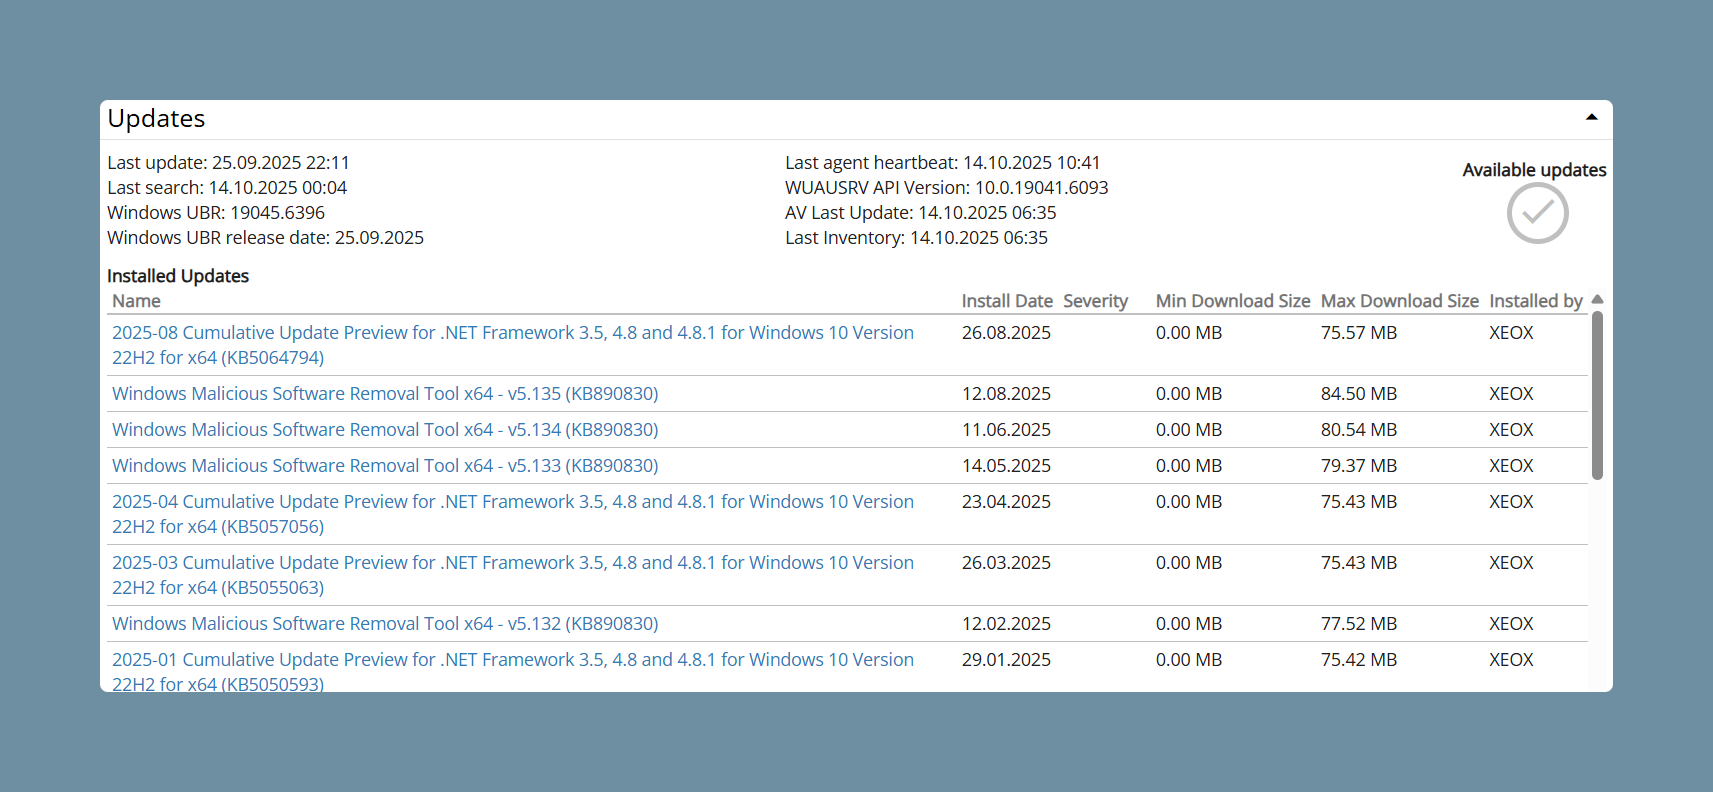Select the 79.37 MB max download size

[x=1359, y=466]
